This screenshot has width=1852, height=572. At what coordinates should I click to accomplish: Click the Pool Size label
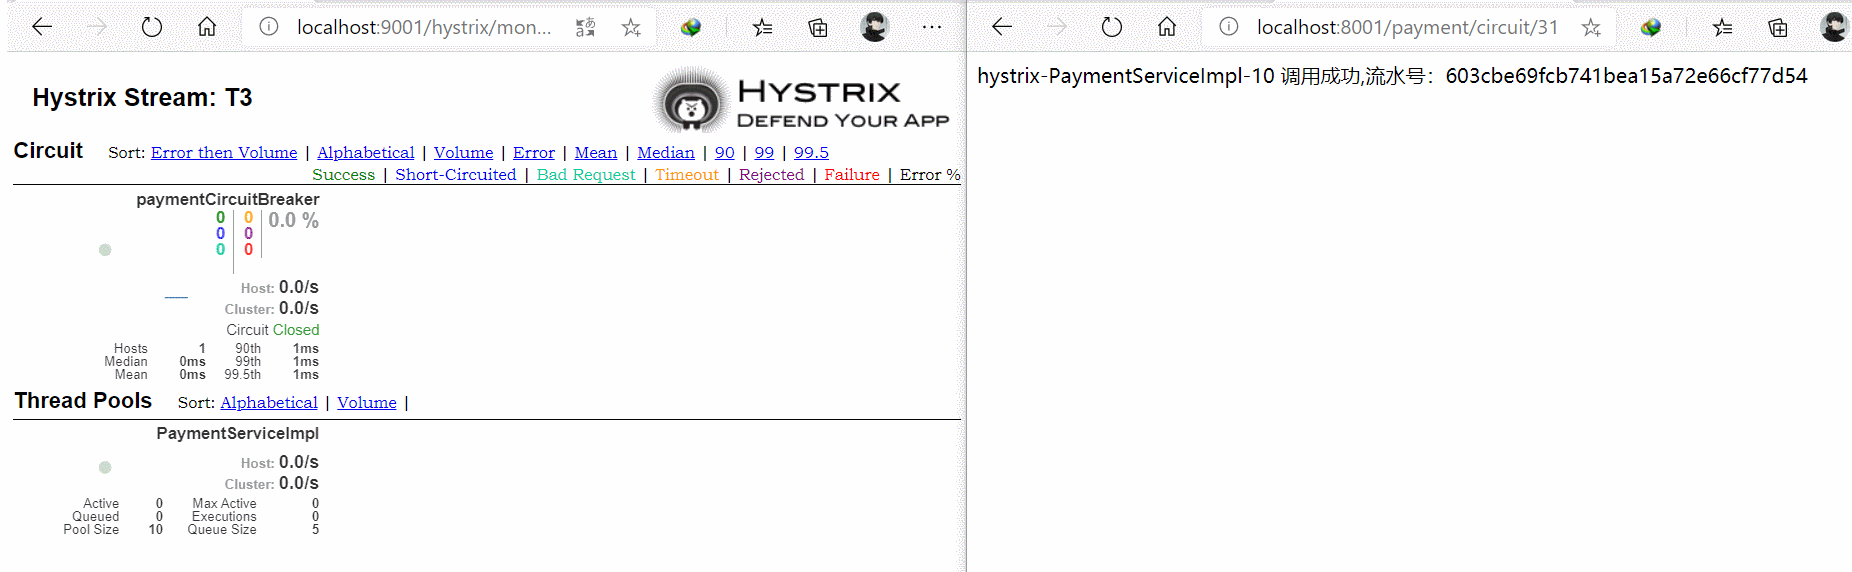pos(91,530)
